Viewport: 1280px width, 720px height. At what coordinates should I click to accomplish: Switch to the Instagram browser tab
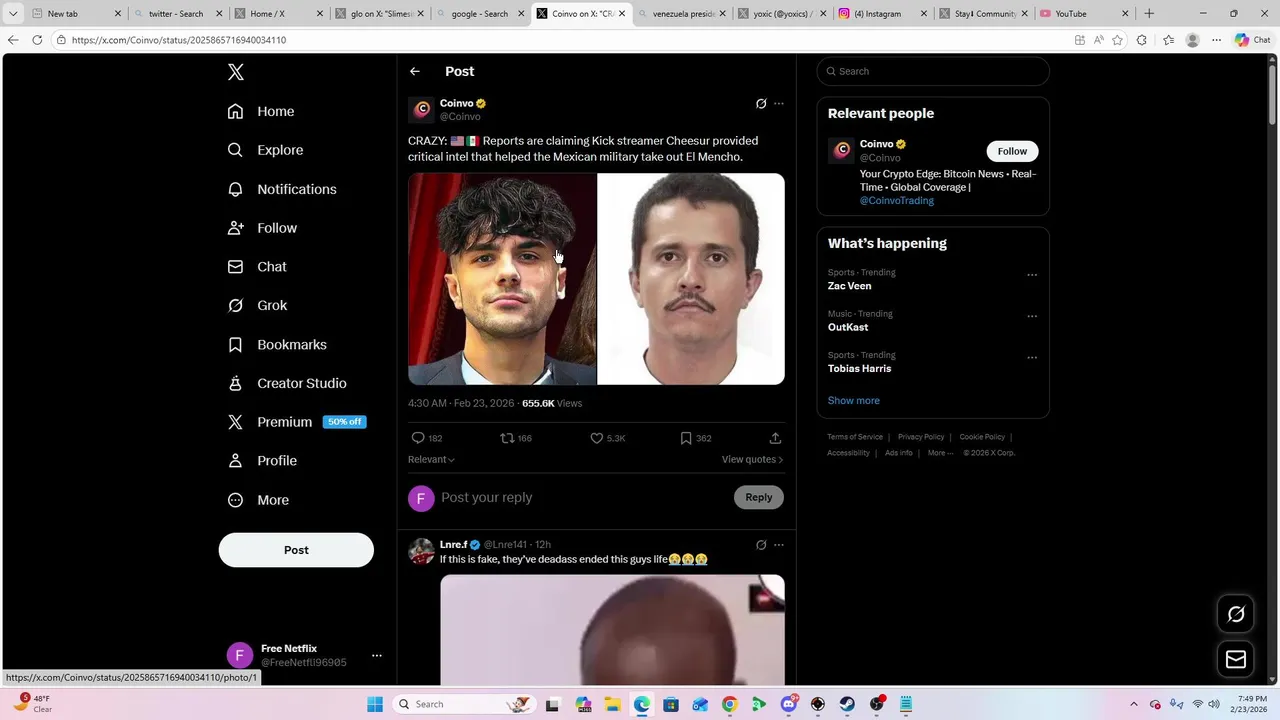[883, 13]
